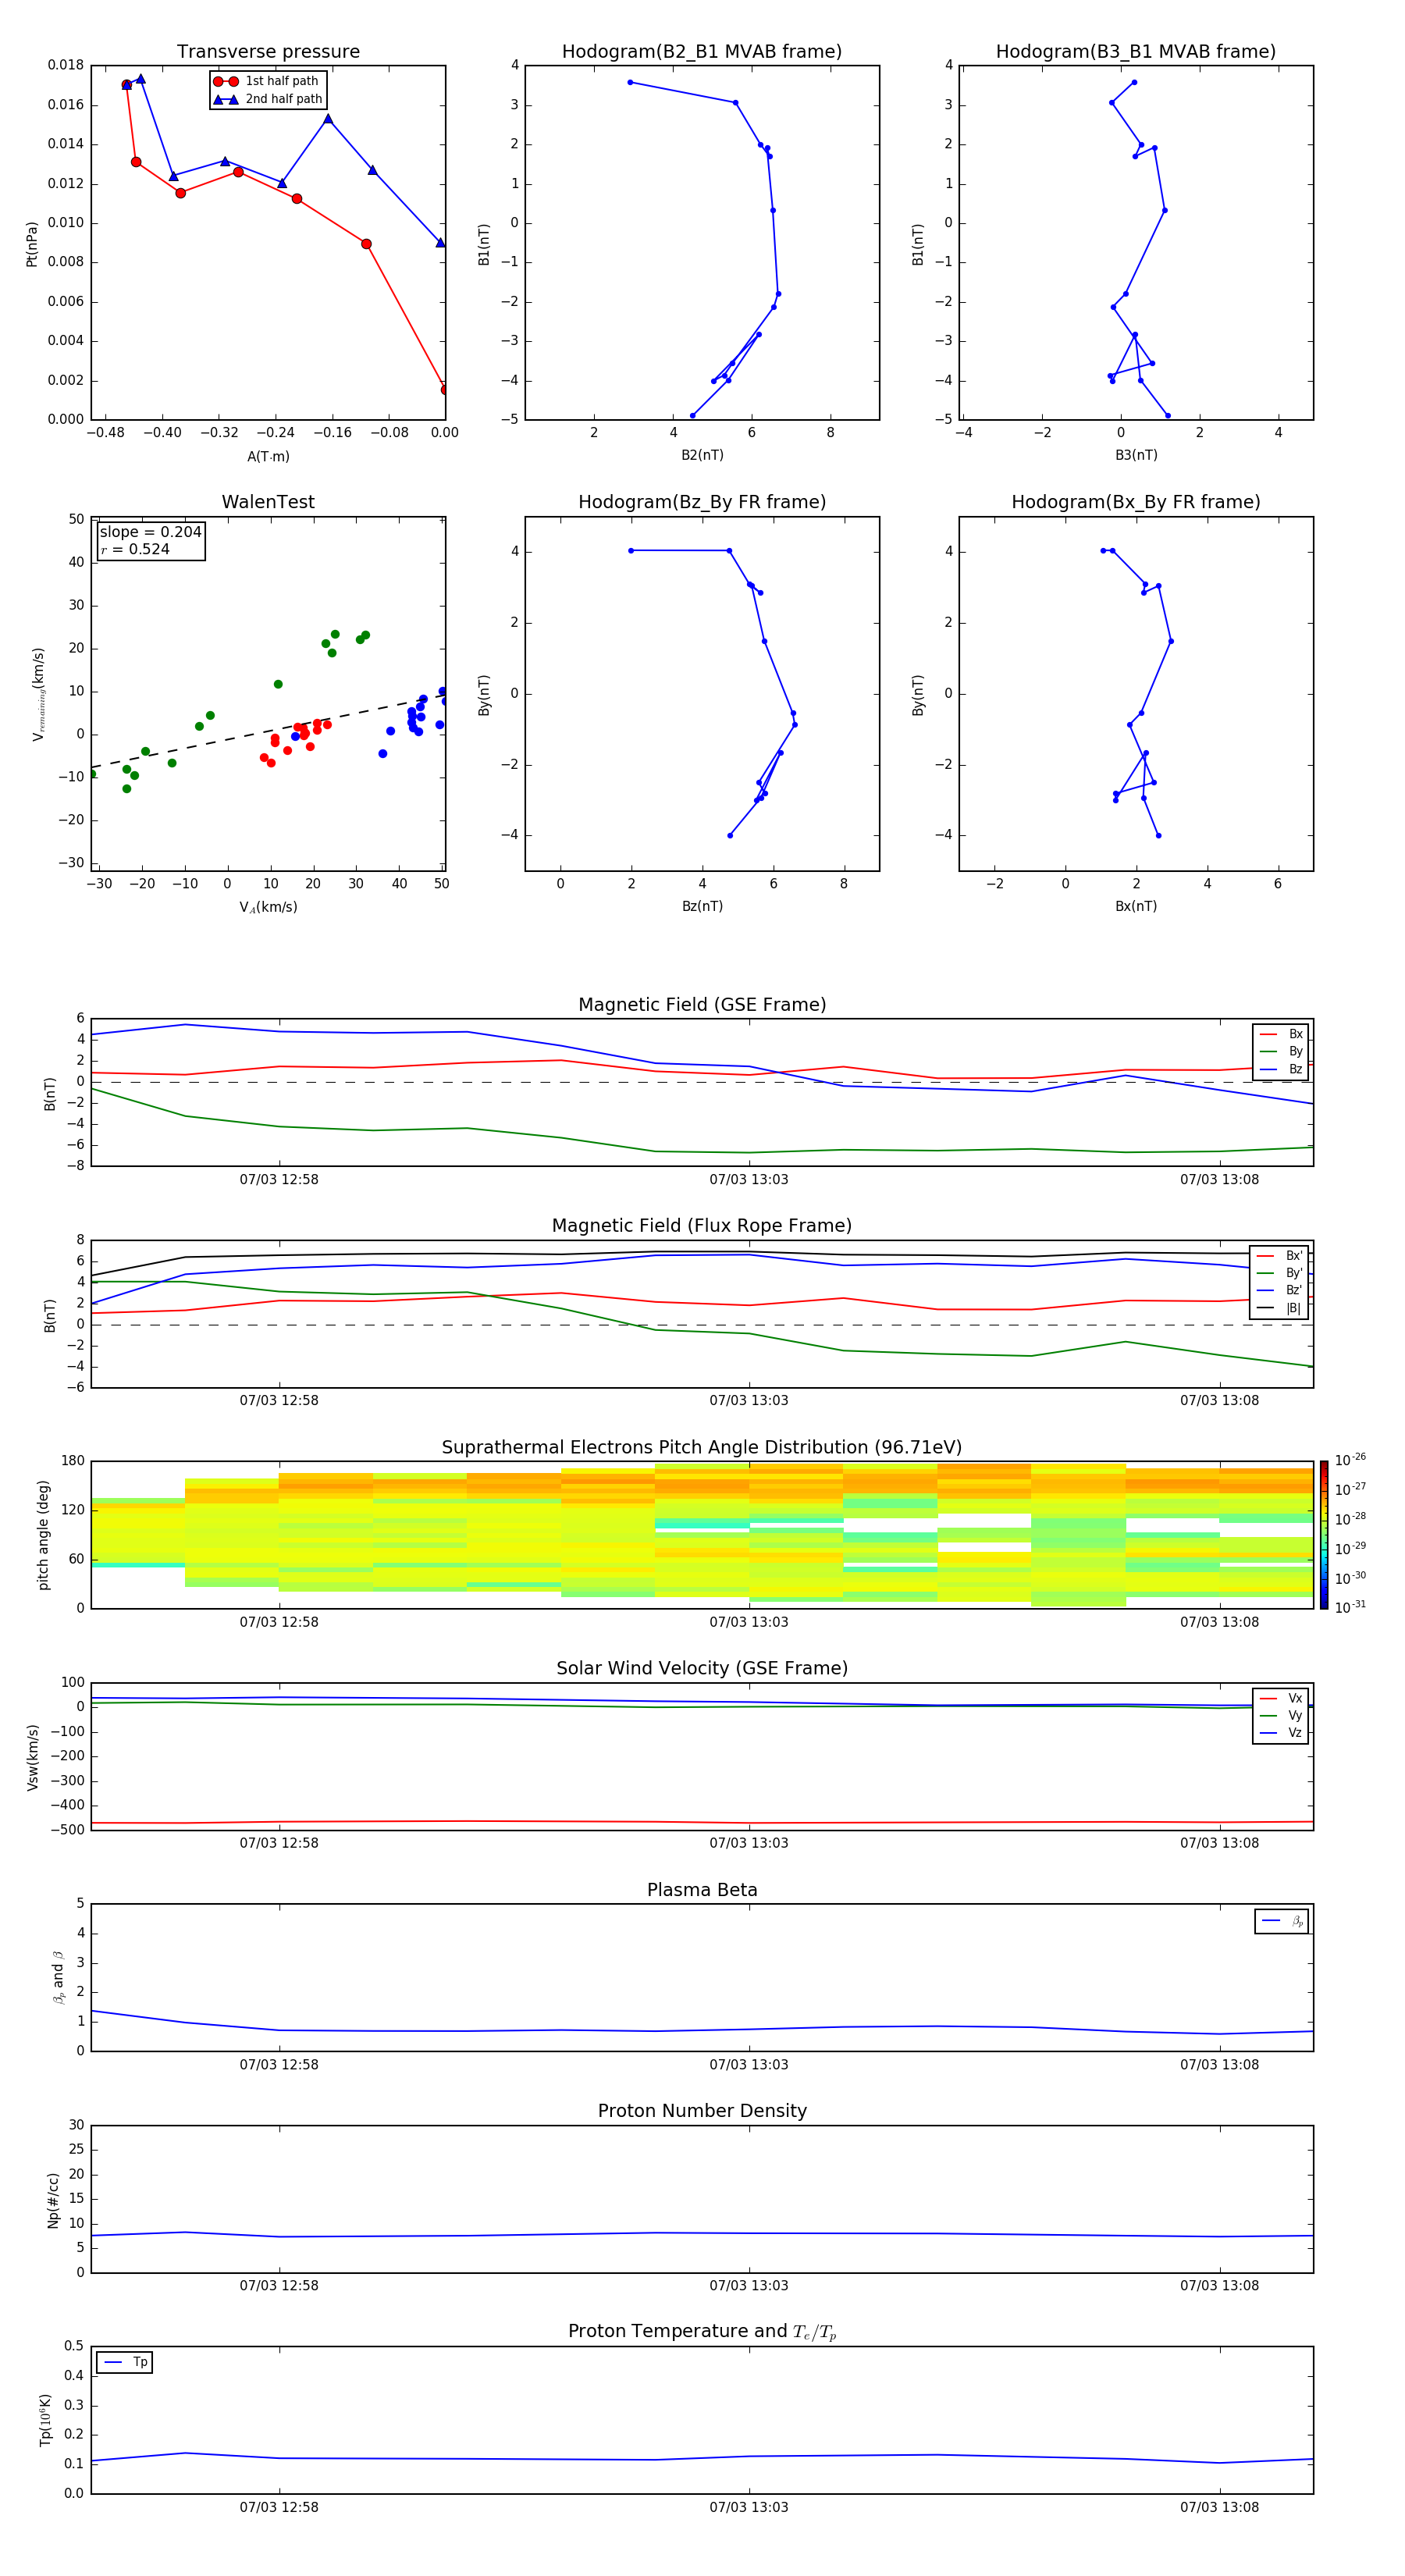
Task: Click the pitch angle colorbar
Action: click(x=1324, y=1535)
